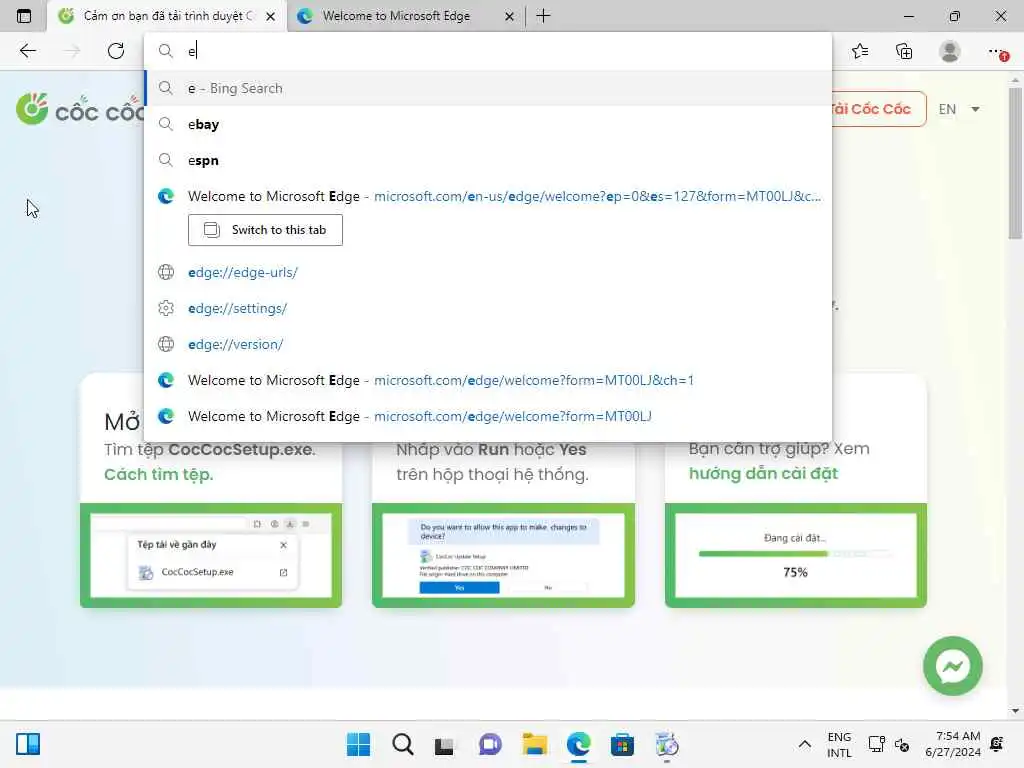Click Microsoft Edge taskbar icon
The height and width of the screenshot is (768, 1024).
pos(579,744)
